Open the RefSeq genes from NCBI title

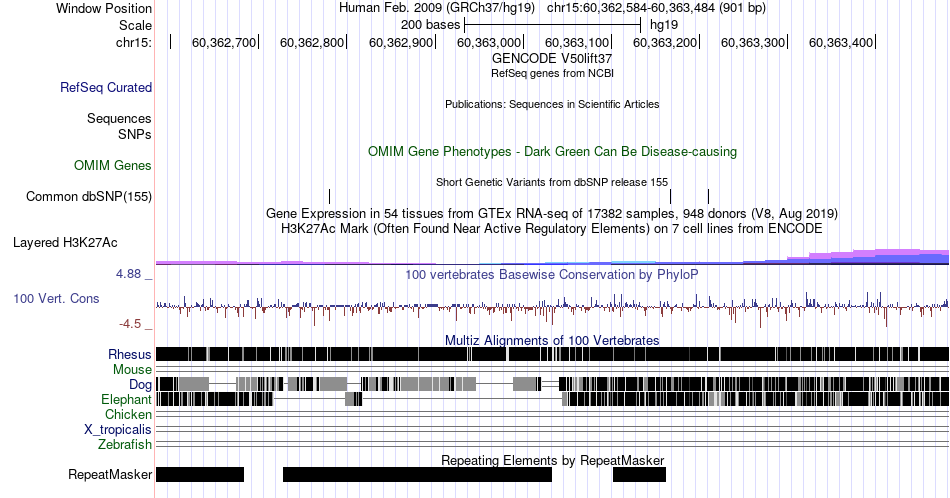click(552, 73)
